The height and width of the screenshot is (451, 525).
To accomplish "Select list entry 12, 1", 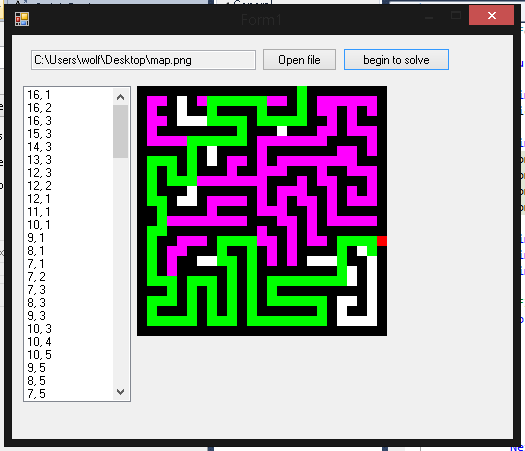I will 39,199.
